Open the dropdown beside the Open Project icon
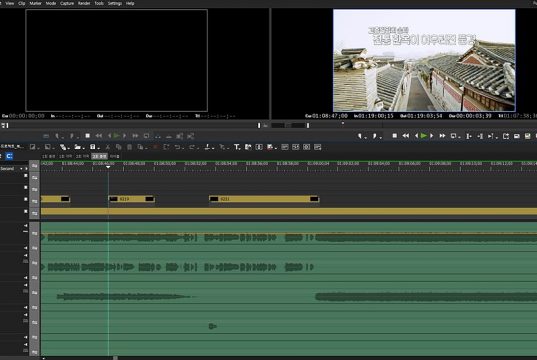 (x=83, y=148)
